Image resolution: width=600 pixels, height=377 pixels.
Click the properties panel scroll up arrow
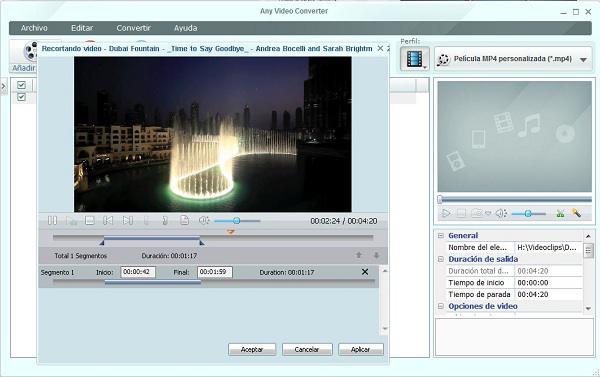pos(589,236)
